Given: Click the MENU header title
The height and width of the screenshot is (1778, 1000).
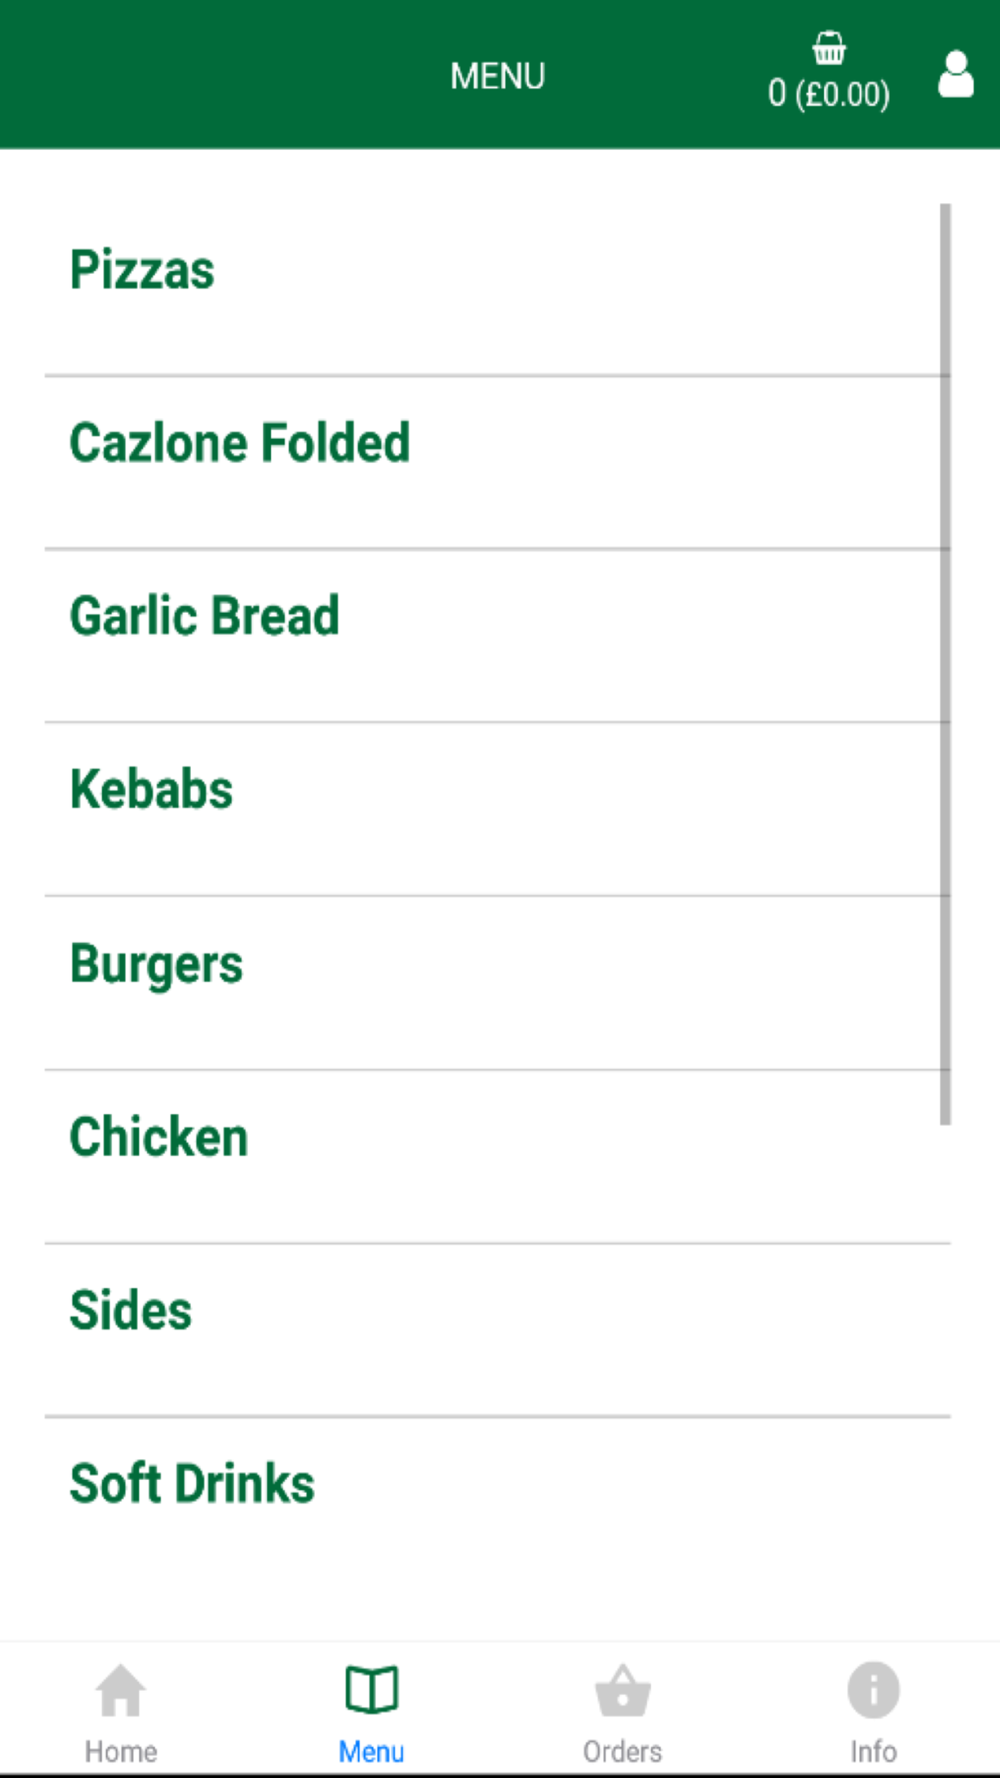Looking at the screenshot, I should [498, 76].
